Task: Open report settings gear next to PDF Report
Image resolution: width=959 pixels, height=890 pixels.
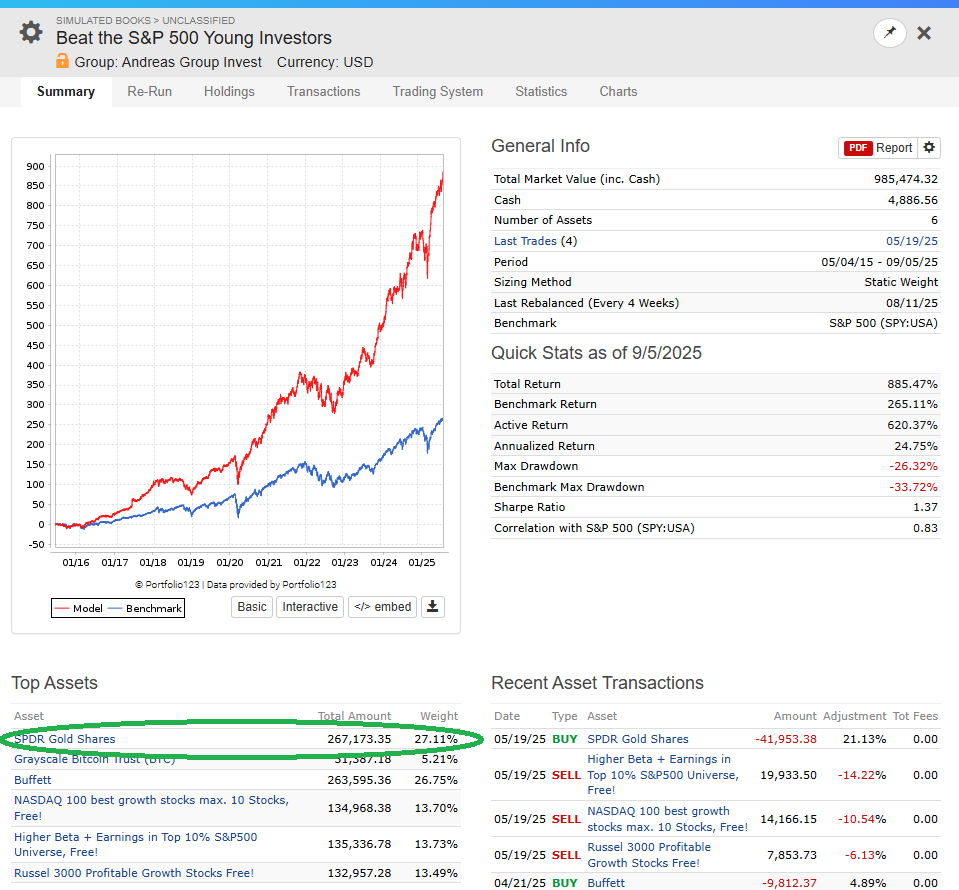Action: (x=929, y=147)
